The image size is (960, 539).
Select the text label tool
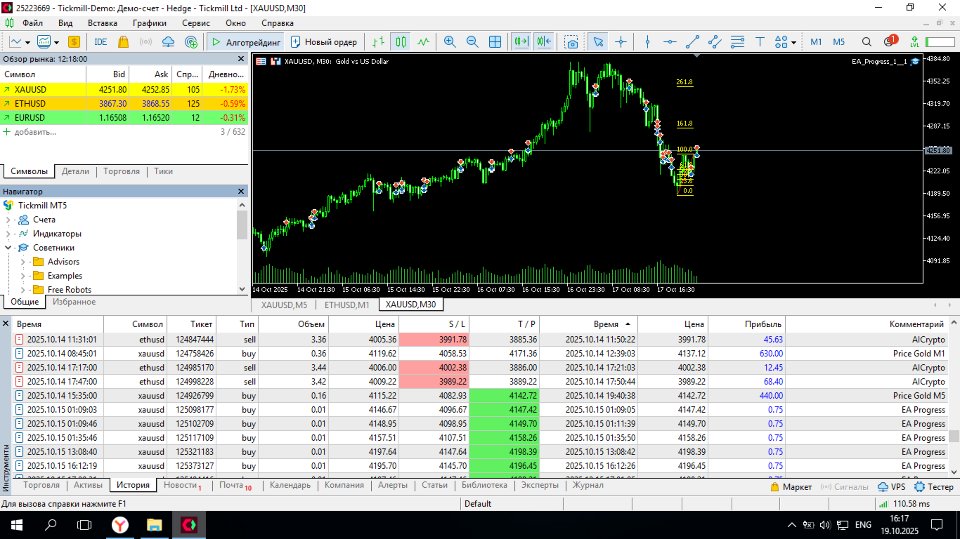point(760,42)
